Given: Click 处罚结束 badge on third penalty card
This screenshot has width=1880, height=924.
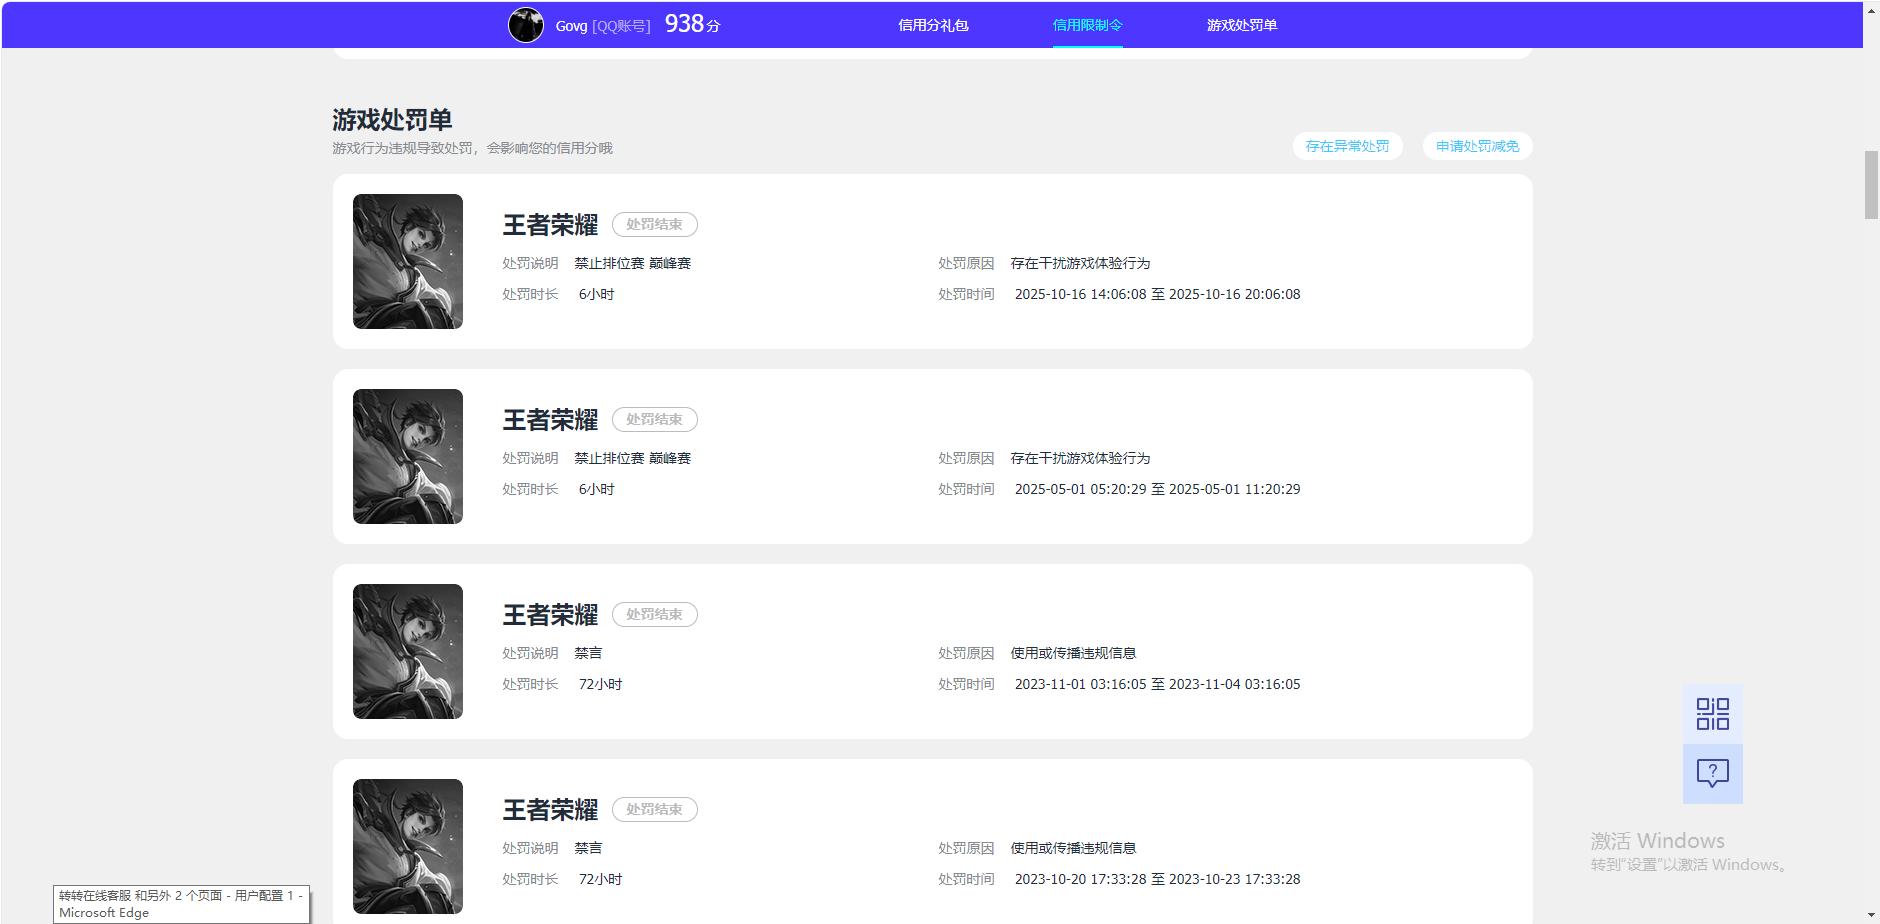Looking at the screenshot, I should tap(654, 615).
